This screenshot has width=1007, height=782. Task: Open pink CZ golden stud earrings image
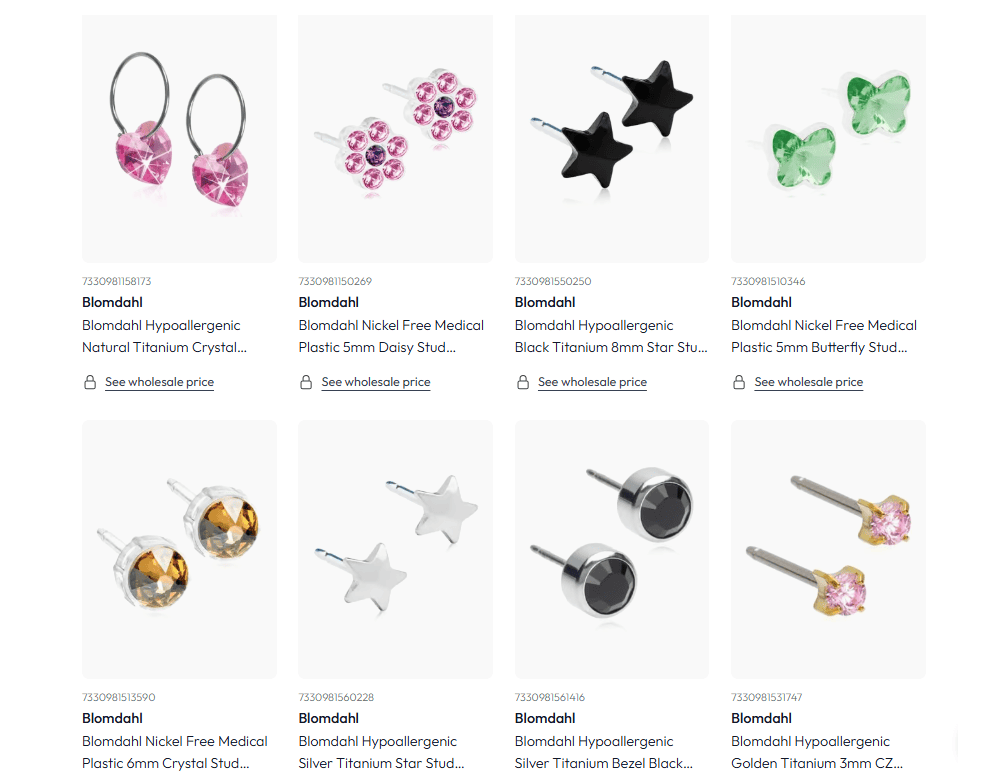(828, 550)
